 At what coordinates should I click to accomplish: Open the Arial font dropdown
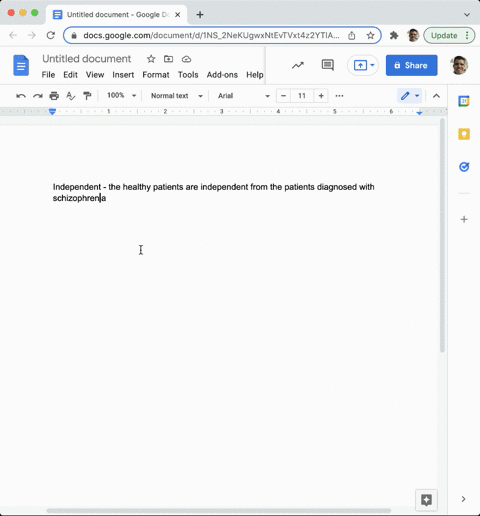coord(244,96)
